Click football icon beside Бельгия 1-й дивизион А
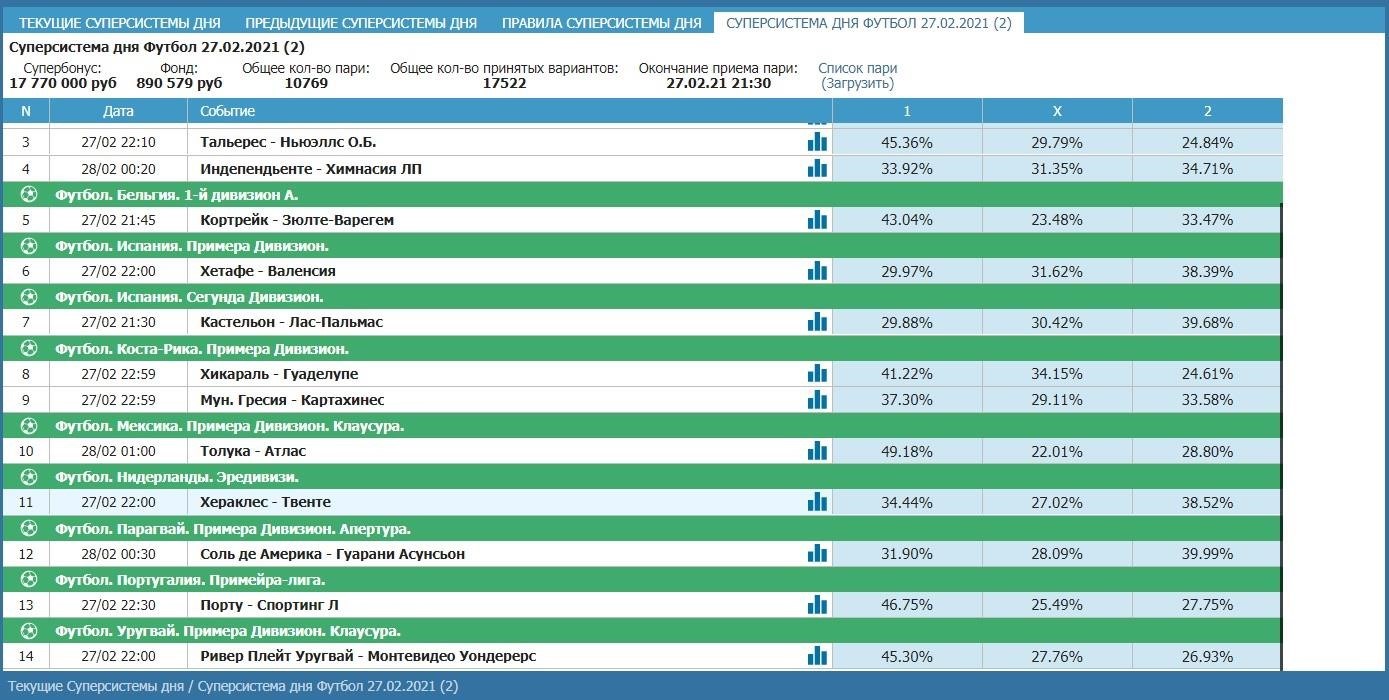The height and width of the screenshot is (700, 1389). 29,194
